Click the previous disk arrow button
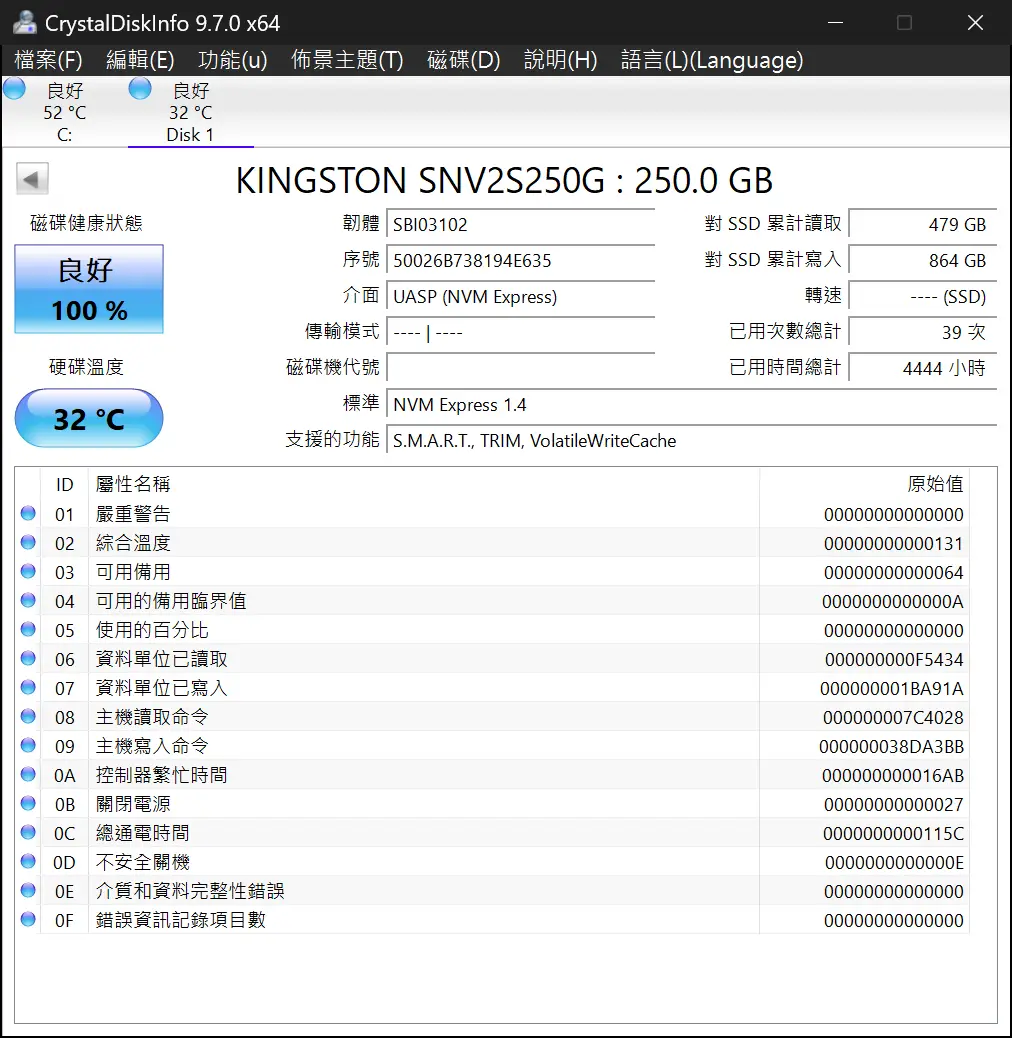The width and height of the screenshot is (1012, 1038). tap(32, 179)
